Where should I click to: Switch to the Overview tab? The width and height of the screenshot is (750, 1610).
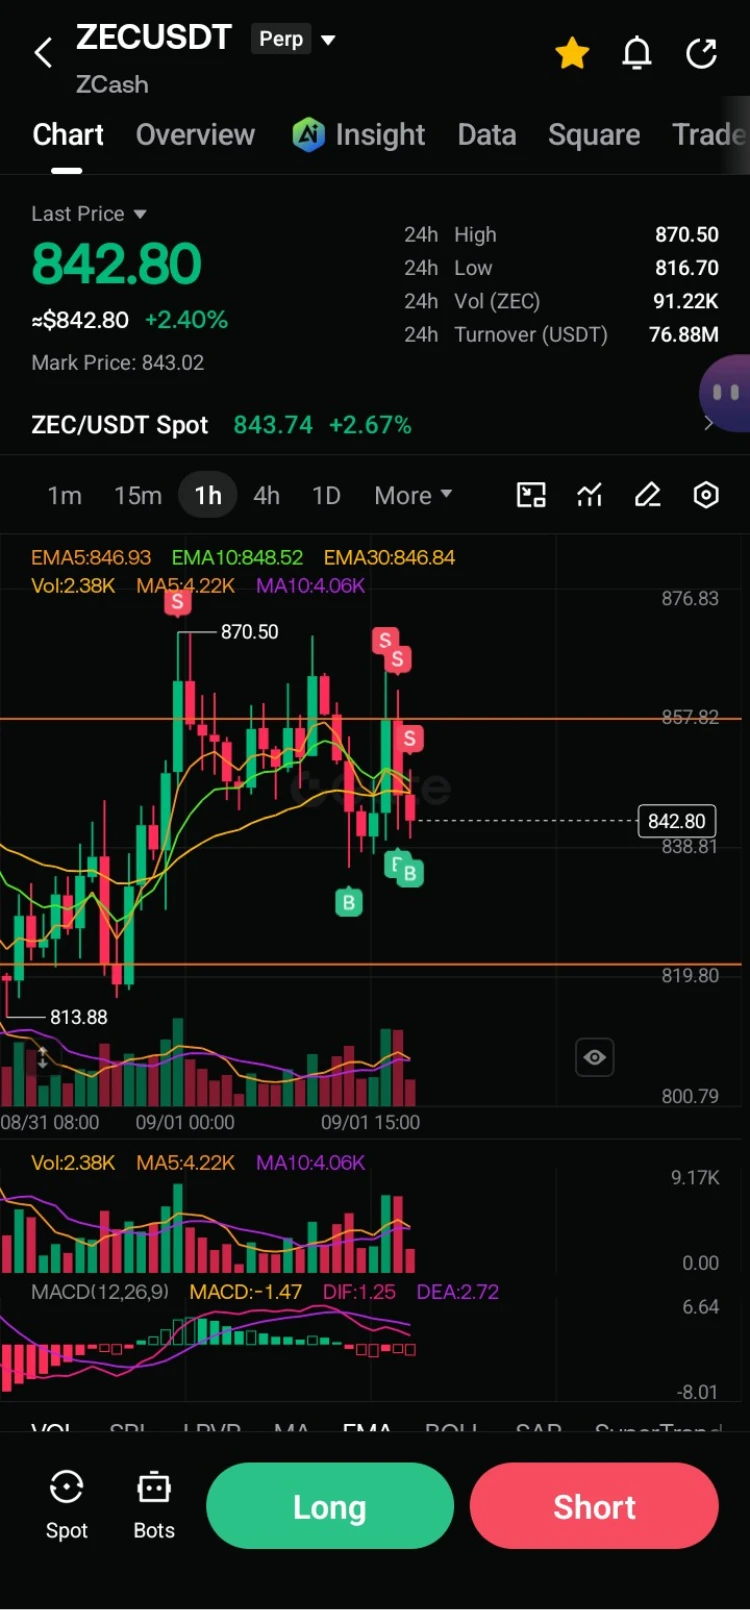pos(195,135)
